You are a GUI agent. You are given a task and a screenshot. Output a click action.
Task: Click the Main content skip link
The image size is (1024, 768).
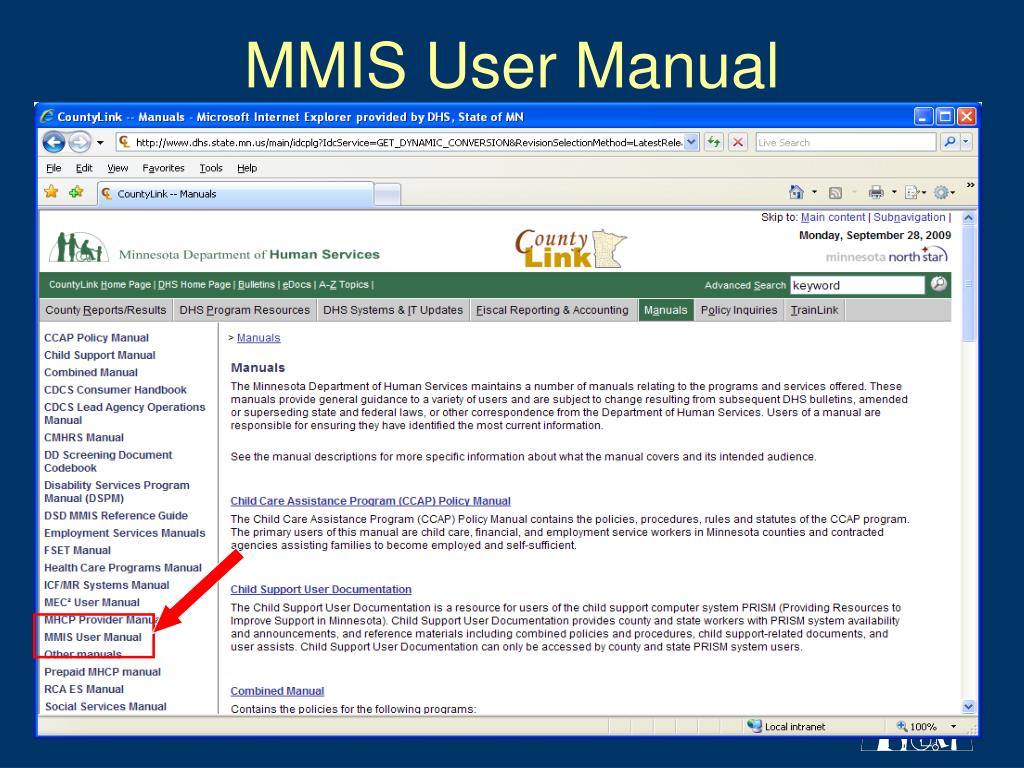click(833, 217)
